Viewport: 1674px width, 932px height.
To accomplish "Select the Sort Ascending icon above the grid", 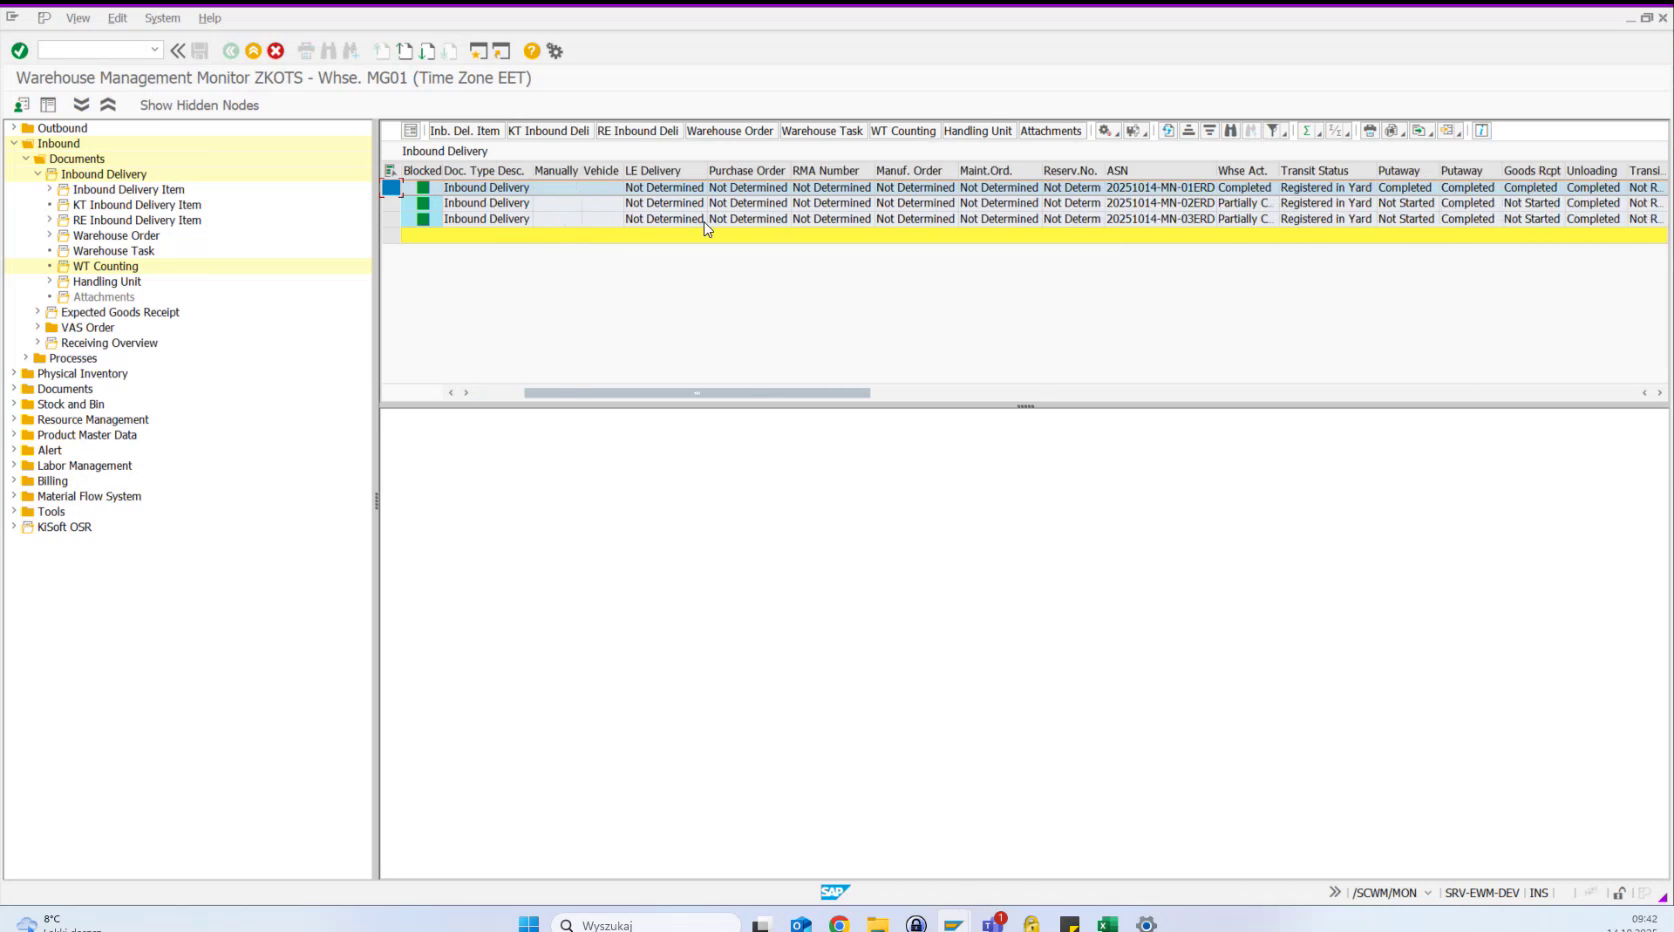I will 1190,130.
